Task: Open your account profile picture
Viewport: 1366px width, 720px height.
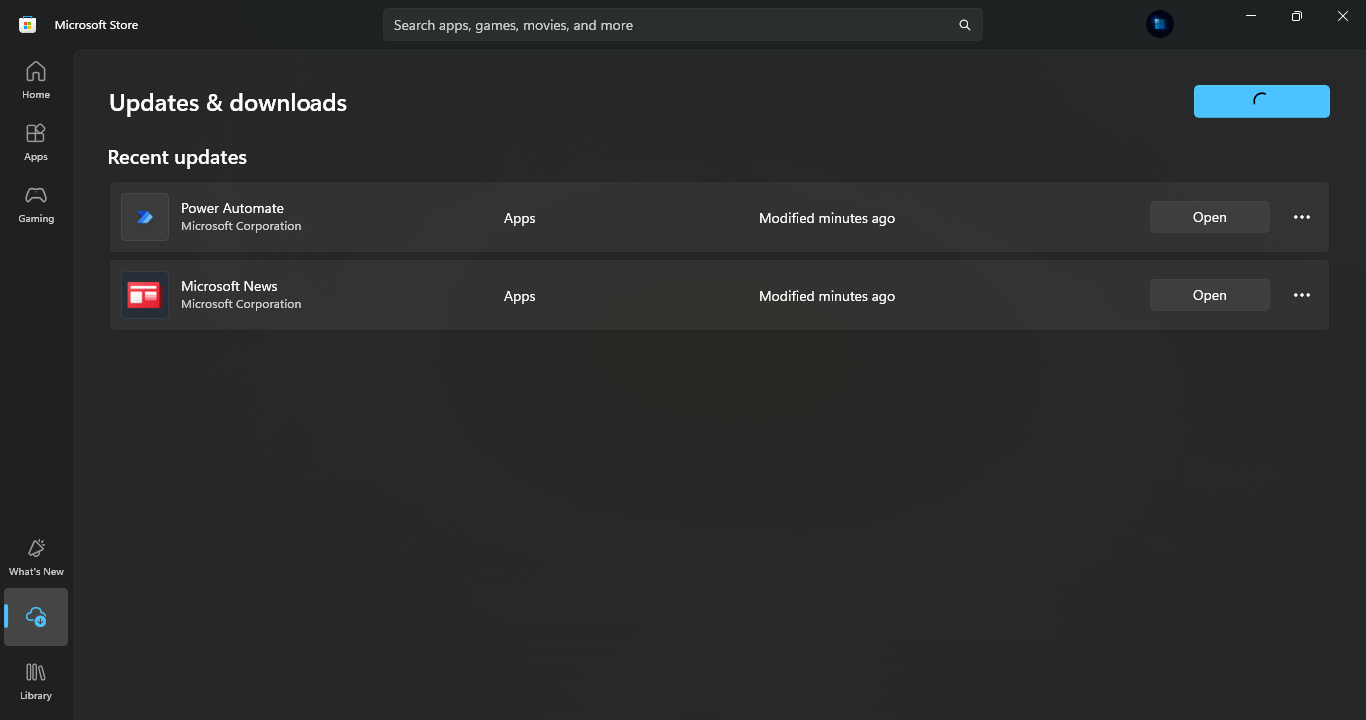Action: [1159, 23]
